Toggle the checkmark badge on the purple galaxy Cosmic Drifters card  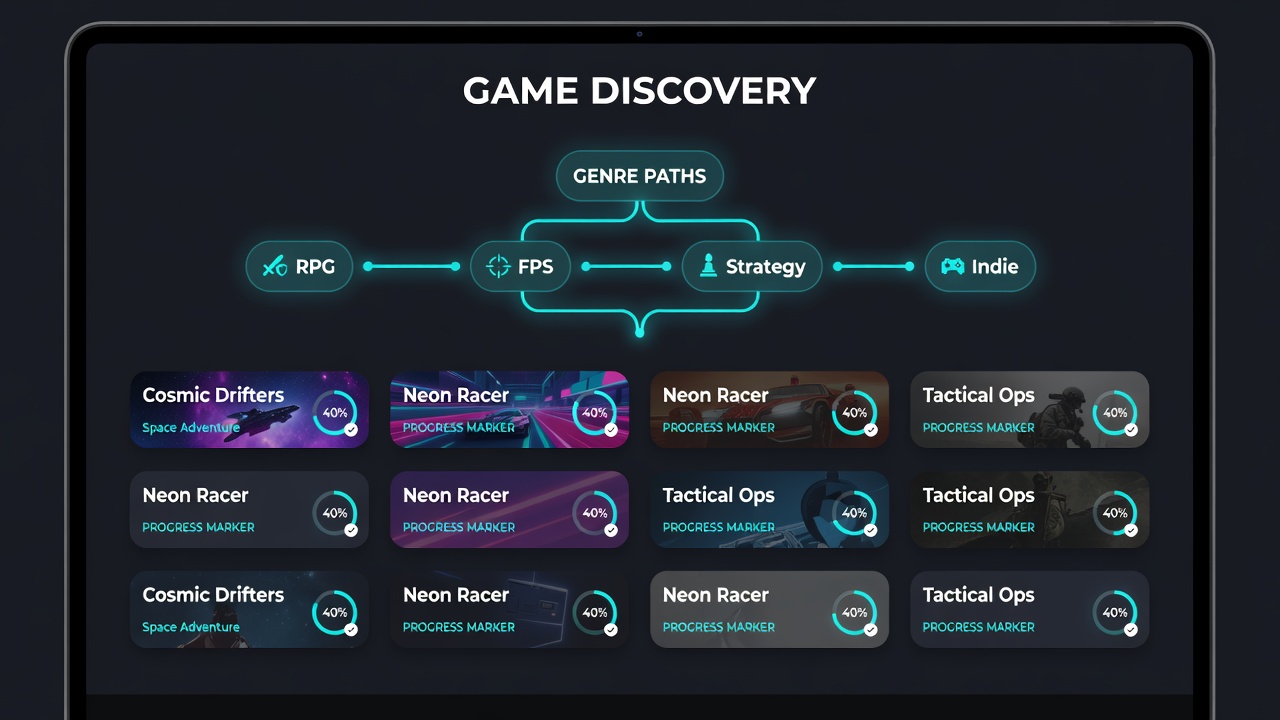pyautogui.click(x=351, y=430)
